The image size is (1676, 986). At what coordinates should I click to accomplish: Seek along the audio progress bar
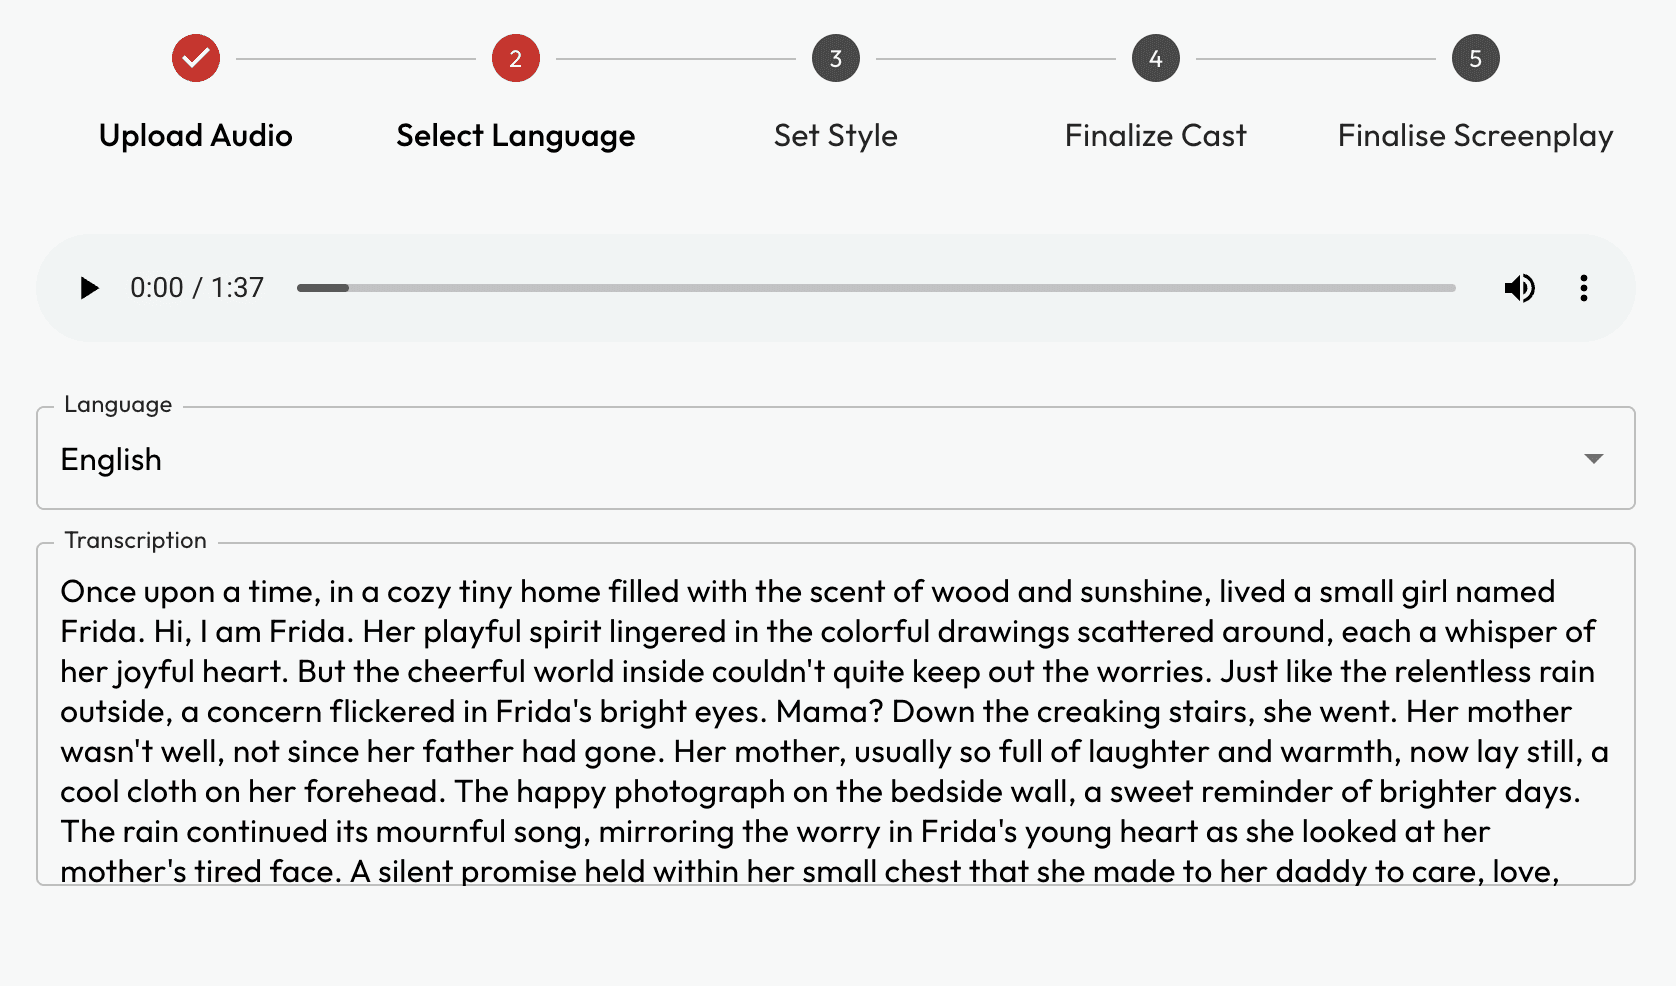876,288
